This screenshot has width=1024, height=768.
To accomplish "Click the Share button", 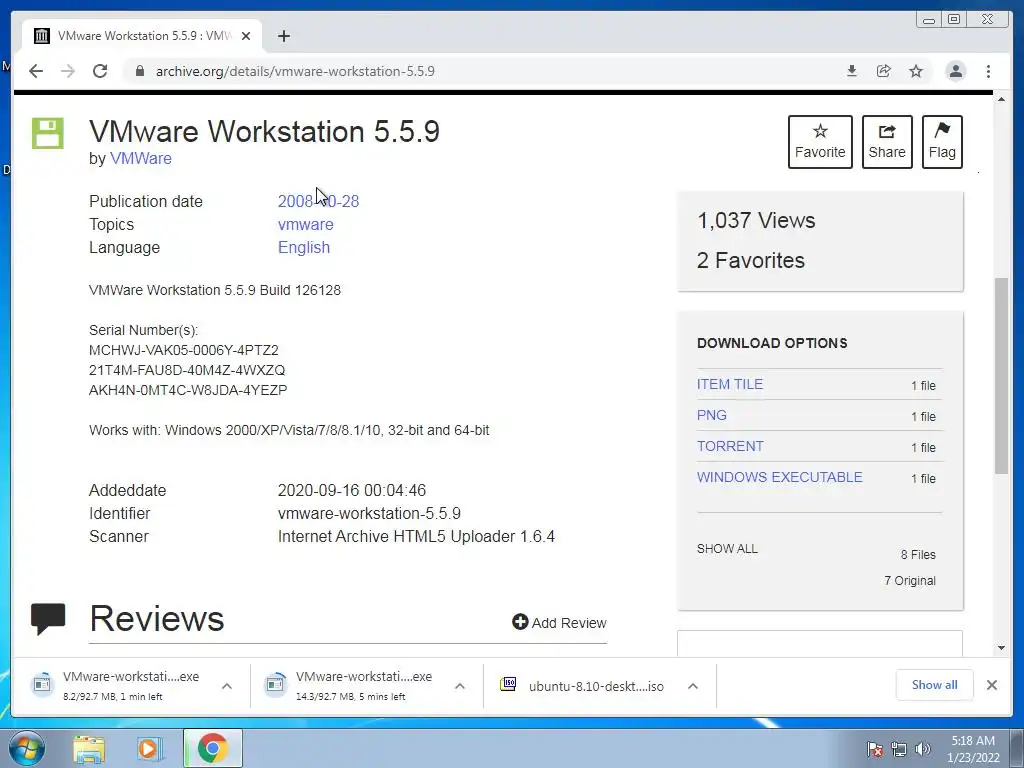I will point(887,142).
